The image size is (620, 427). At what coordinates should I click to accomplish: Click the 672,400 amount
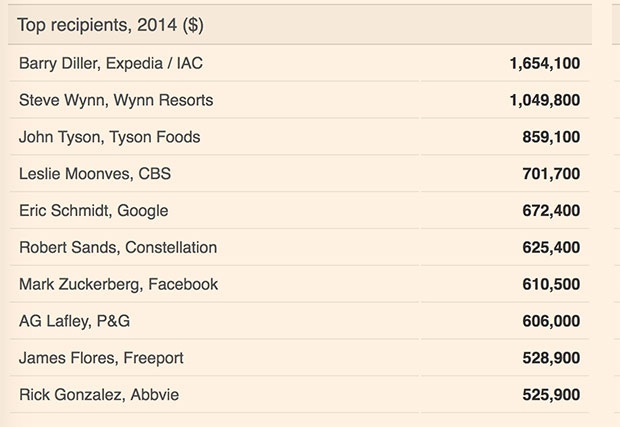click(x=551, y=211)
